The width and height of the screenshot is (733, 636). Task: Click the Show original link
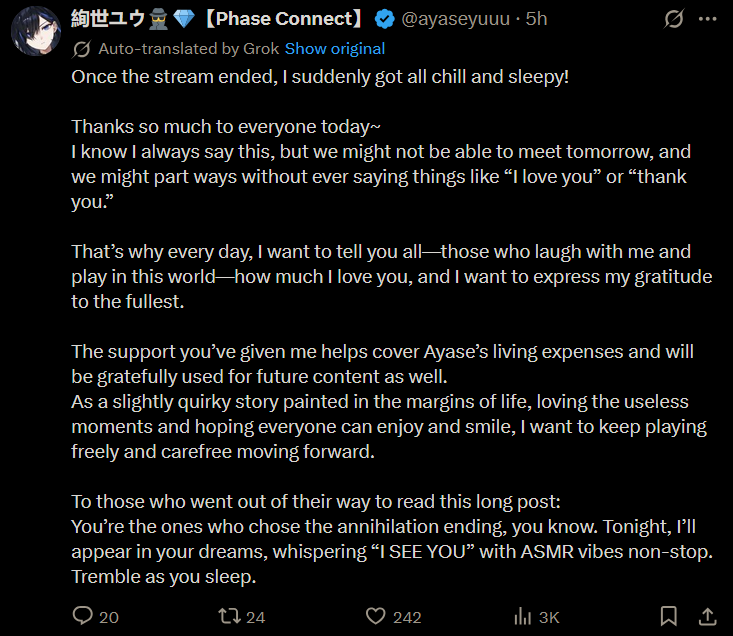(335, 49)
